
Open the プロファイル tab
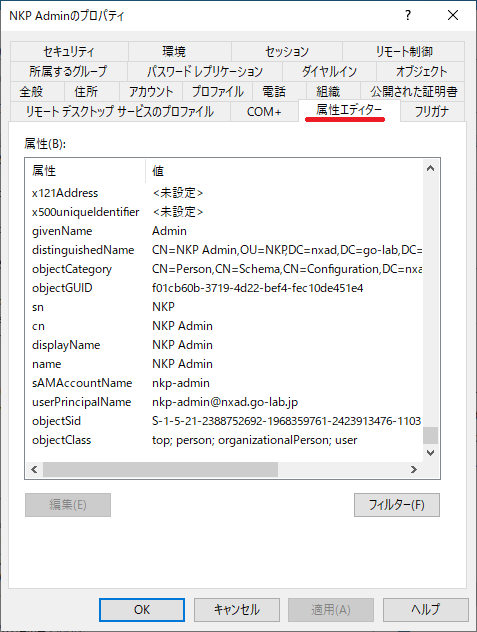click(x=217, y=91)
